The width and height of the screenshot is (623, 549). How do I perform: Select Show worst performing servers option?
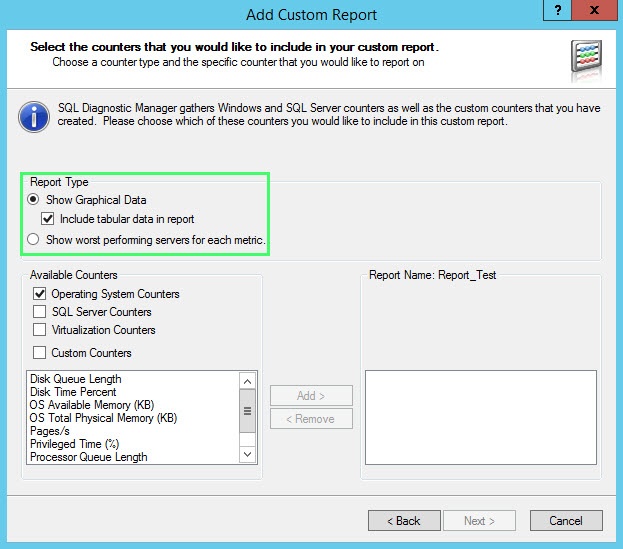click(x=35, y=240)
